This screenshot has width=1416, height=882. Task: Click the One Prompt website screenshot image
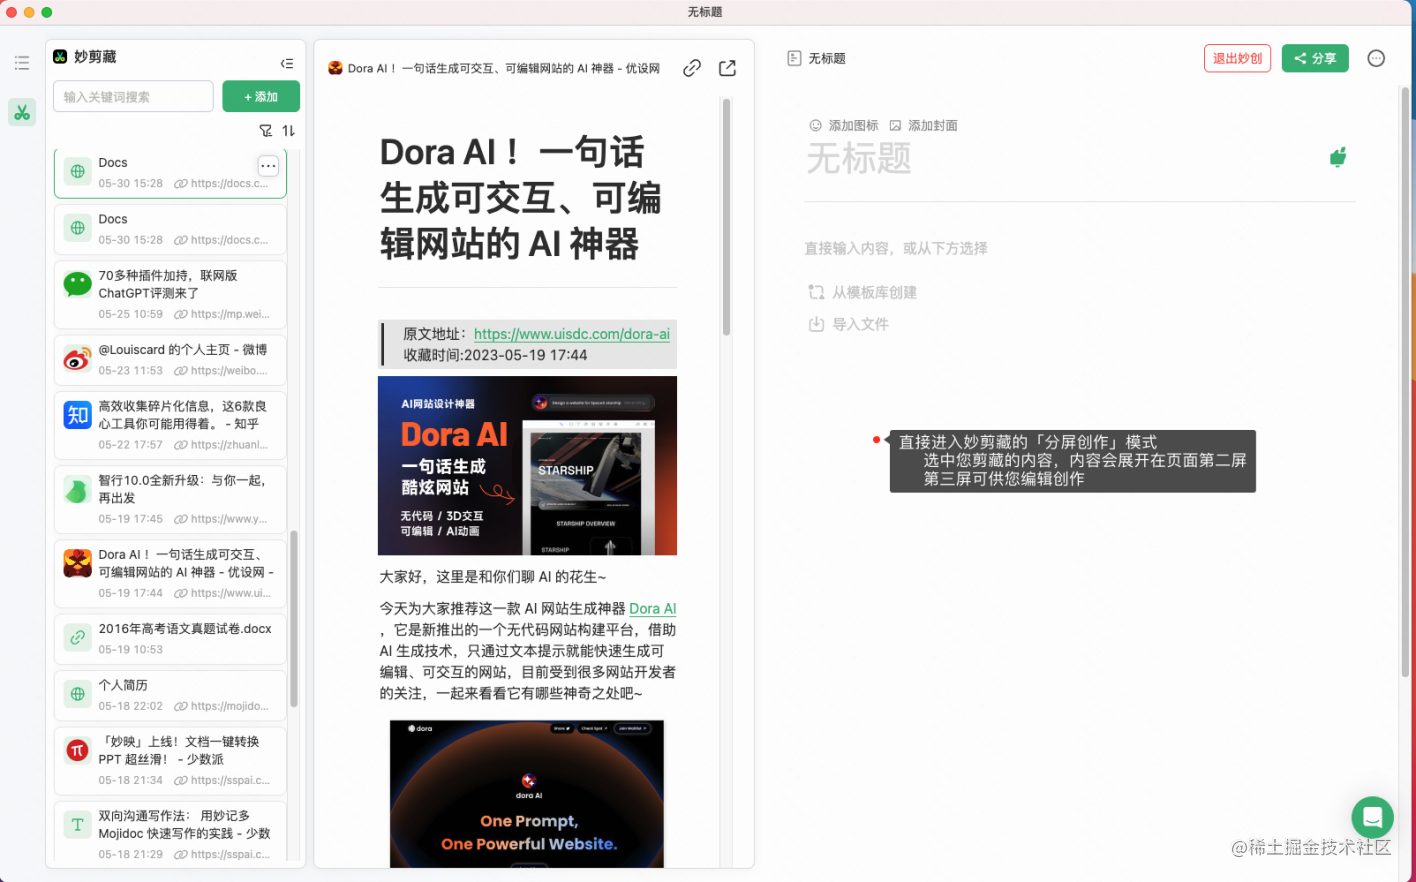click(527, 794)
